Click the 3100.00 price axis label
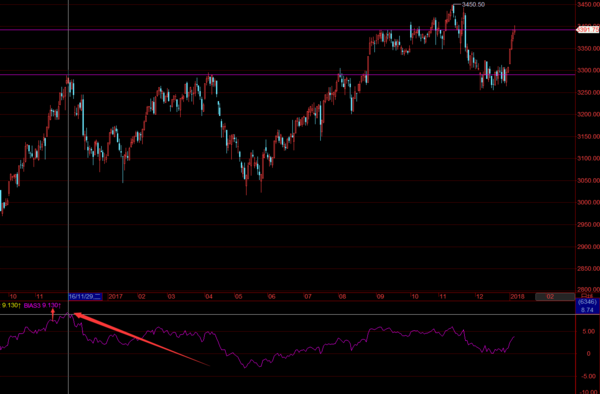 589,158
